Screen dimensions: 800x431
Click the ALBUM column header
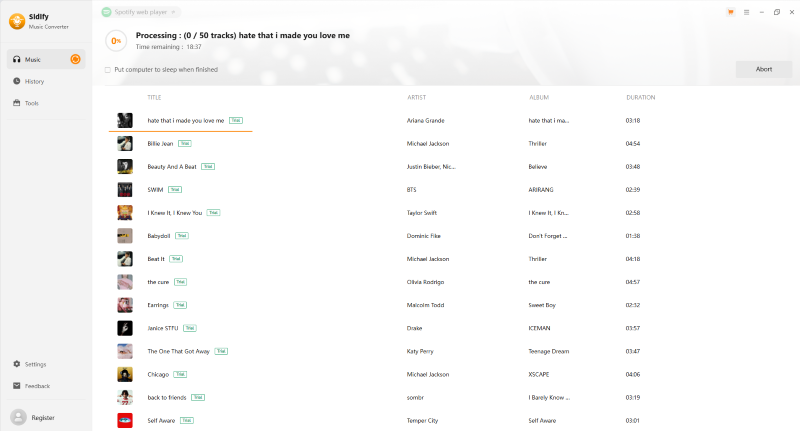[x=539, y=97]
